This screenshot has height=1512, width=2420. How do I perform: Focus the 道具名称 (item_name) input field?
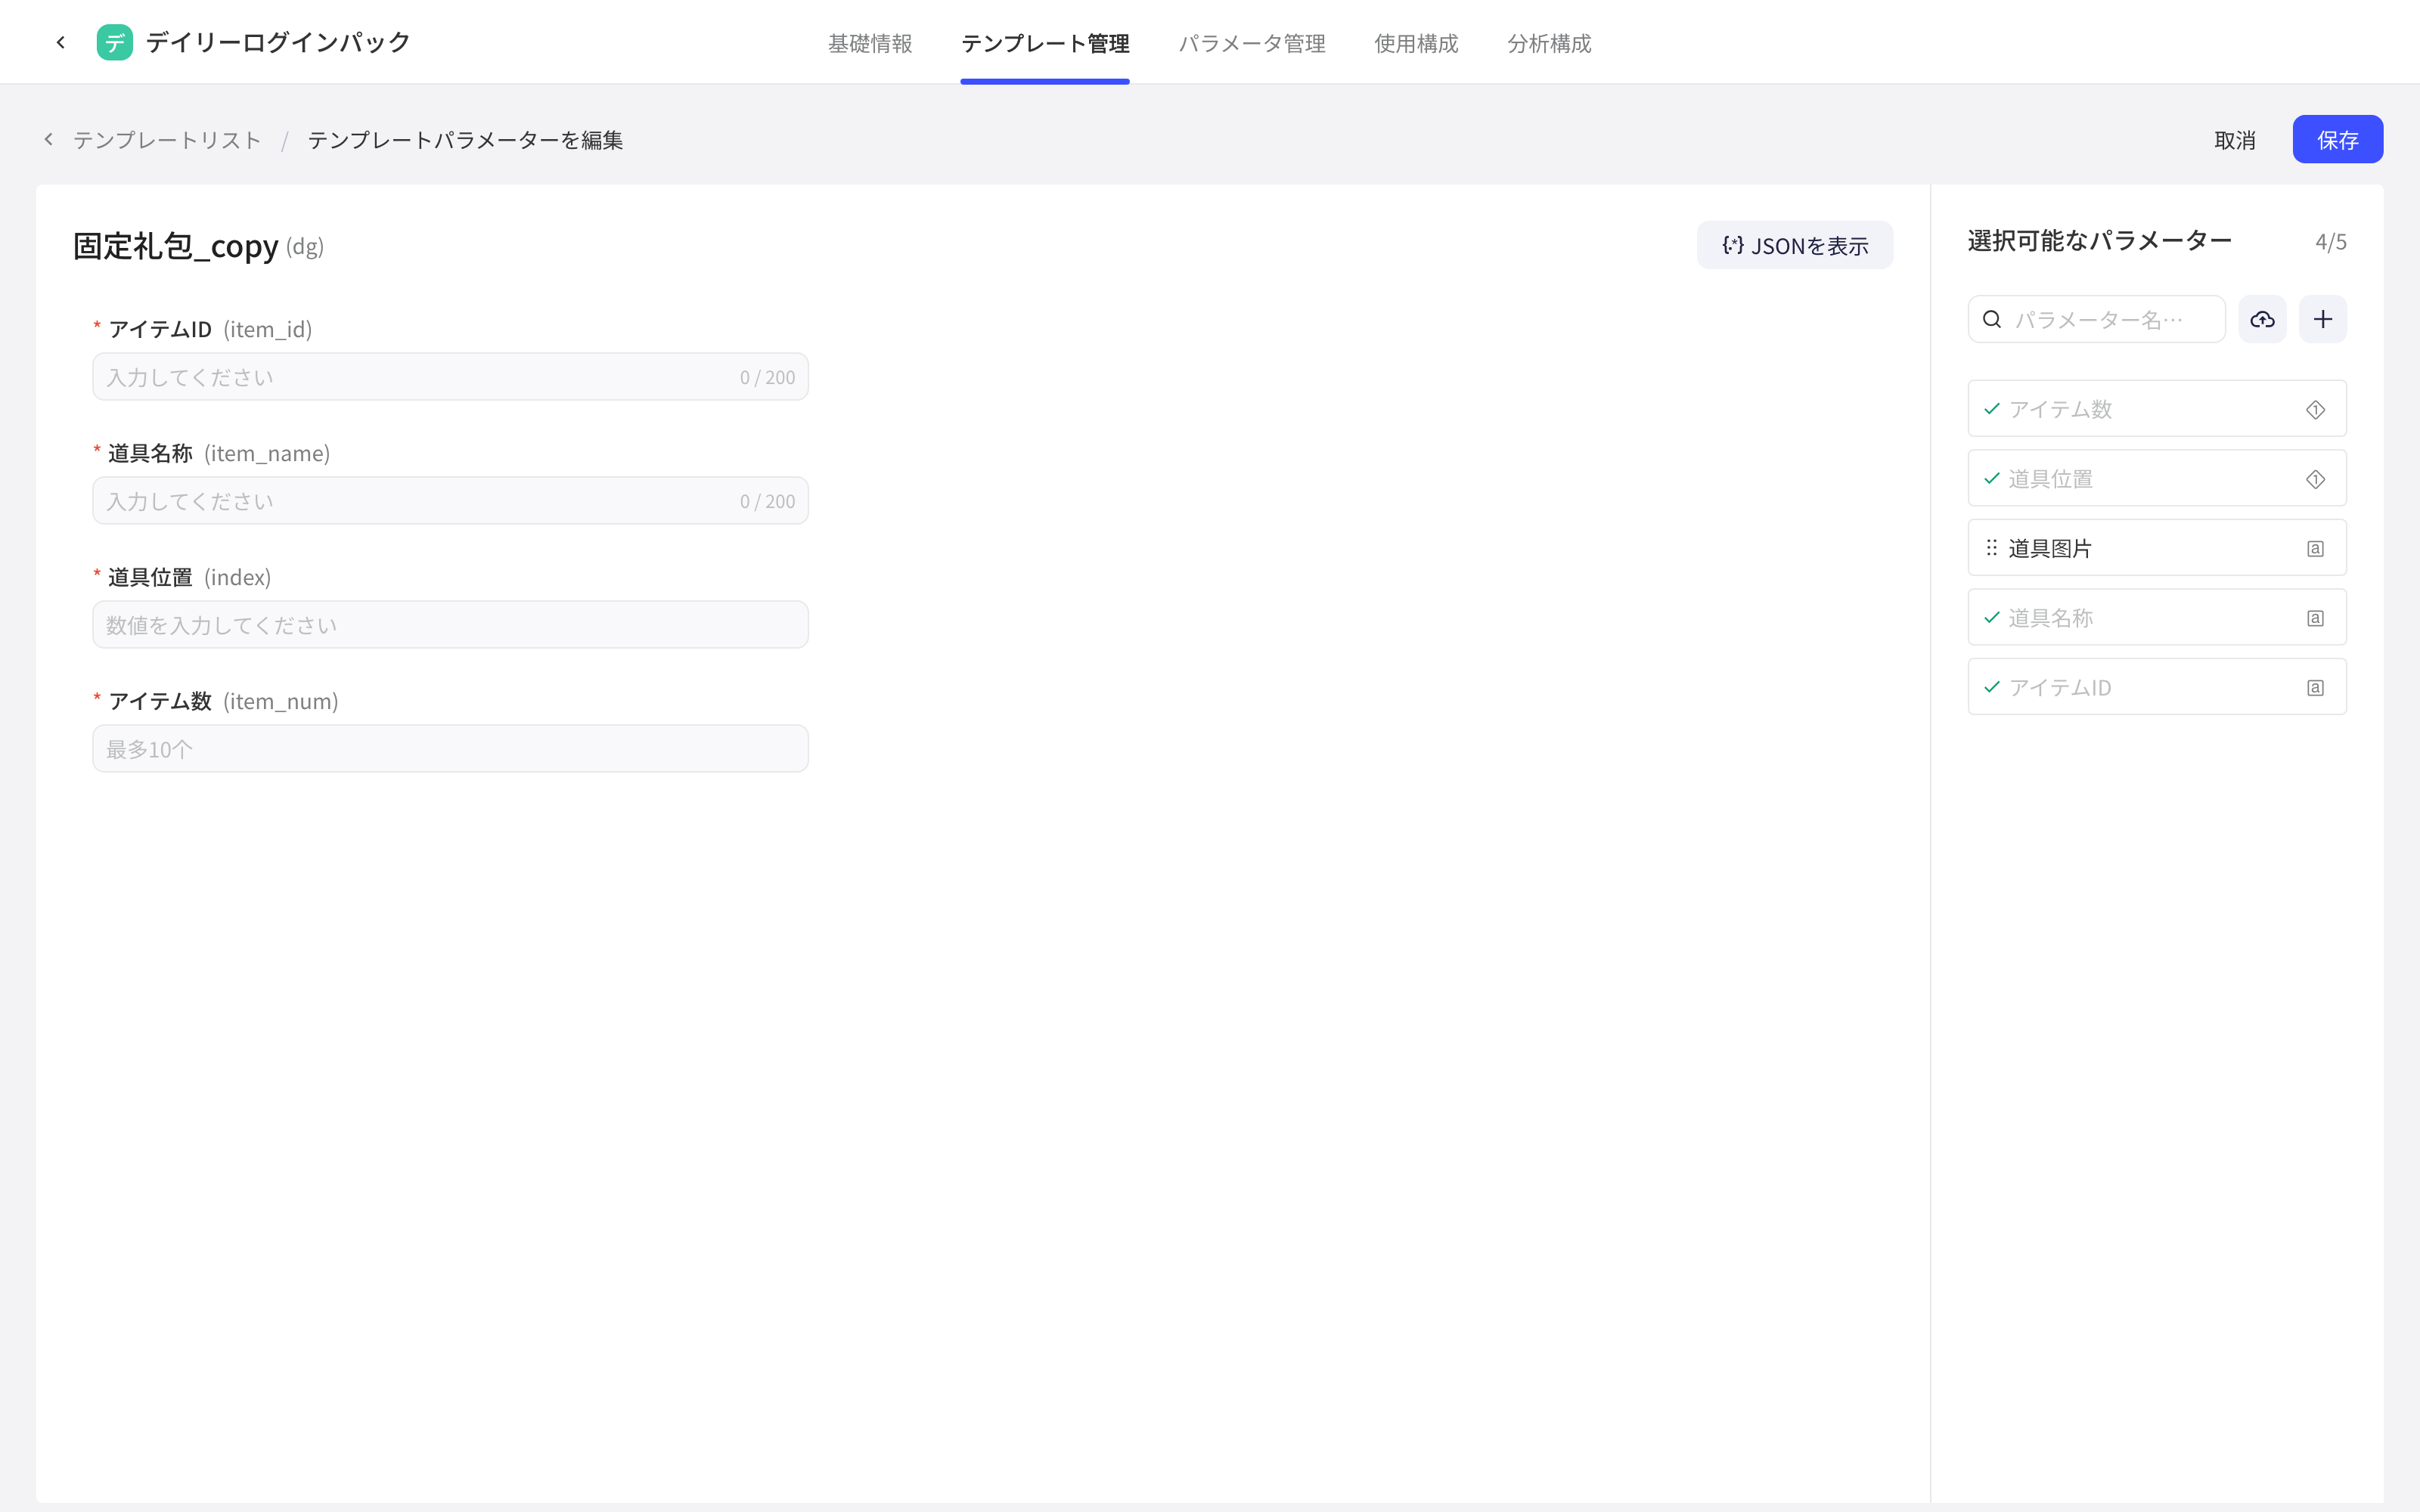[x=450, y=501]
